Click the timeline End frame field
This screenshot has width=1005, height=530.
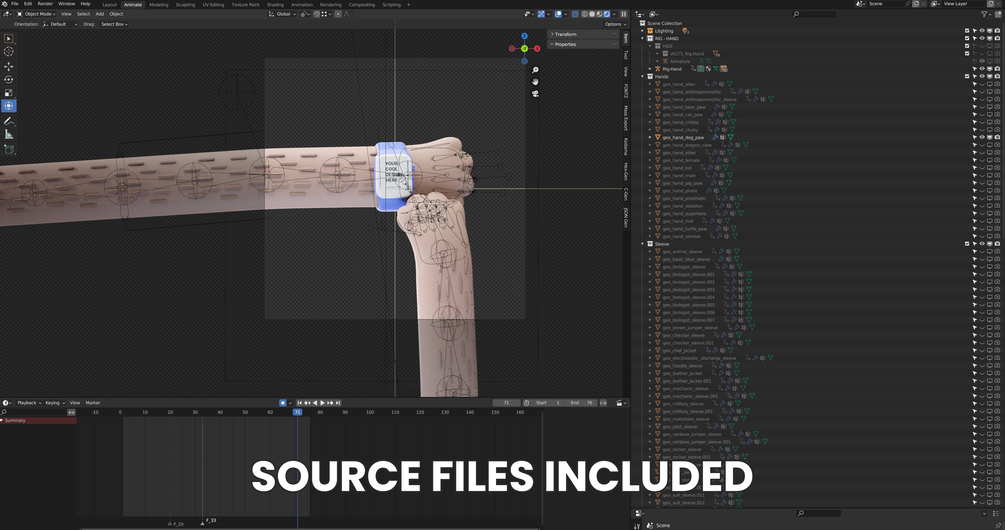[582, 403]
